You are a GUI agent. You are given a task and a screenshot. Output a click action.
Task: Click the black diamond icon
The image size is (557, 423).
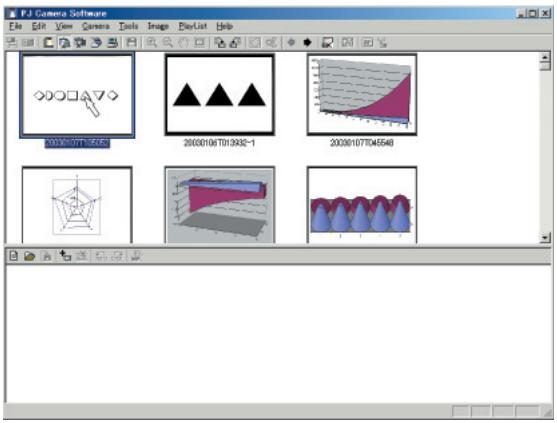[307, 43]
